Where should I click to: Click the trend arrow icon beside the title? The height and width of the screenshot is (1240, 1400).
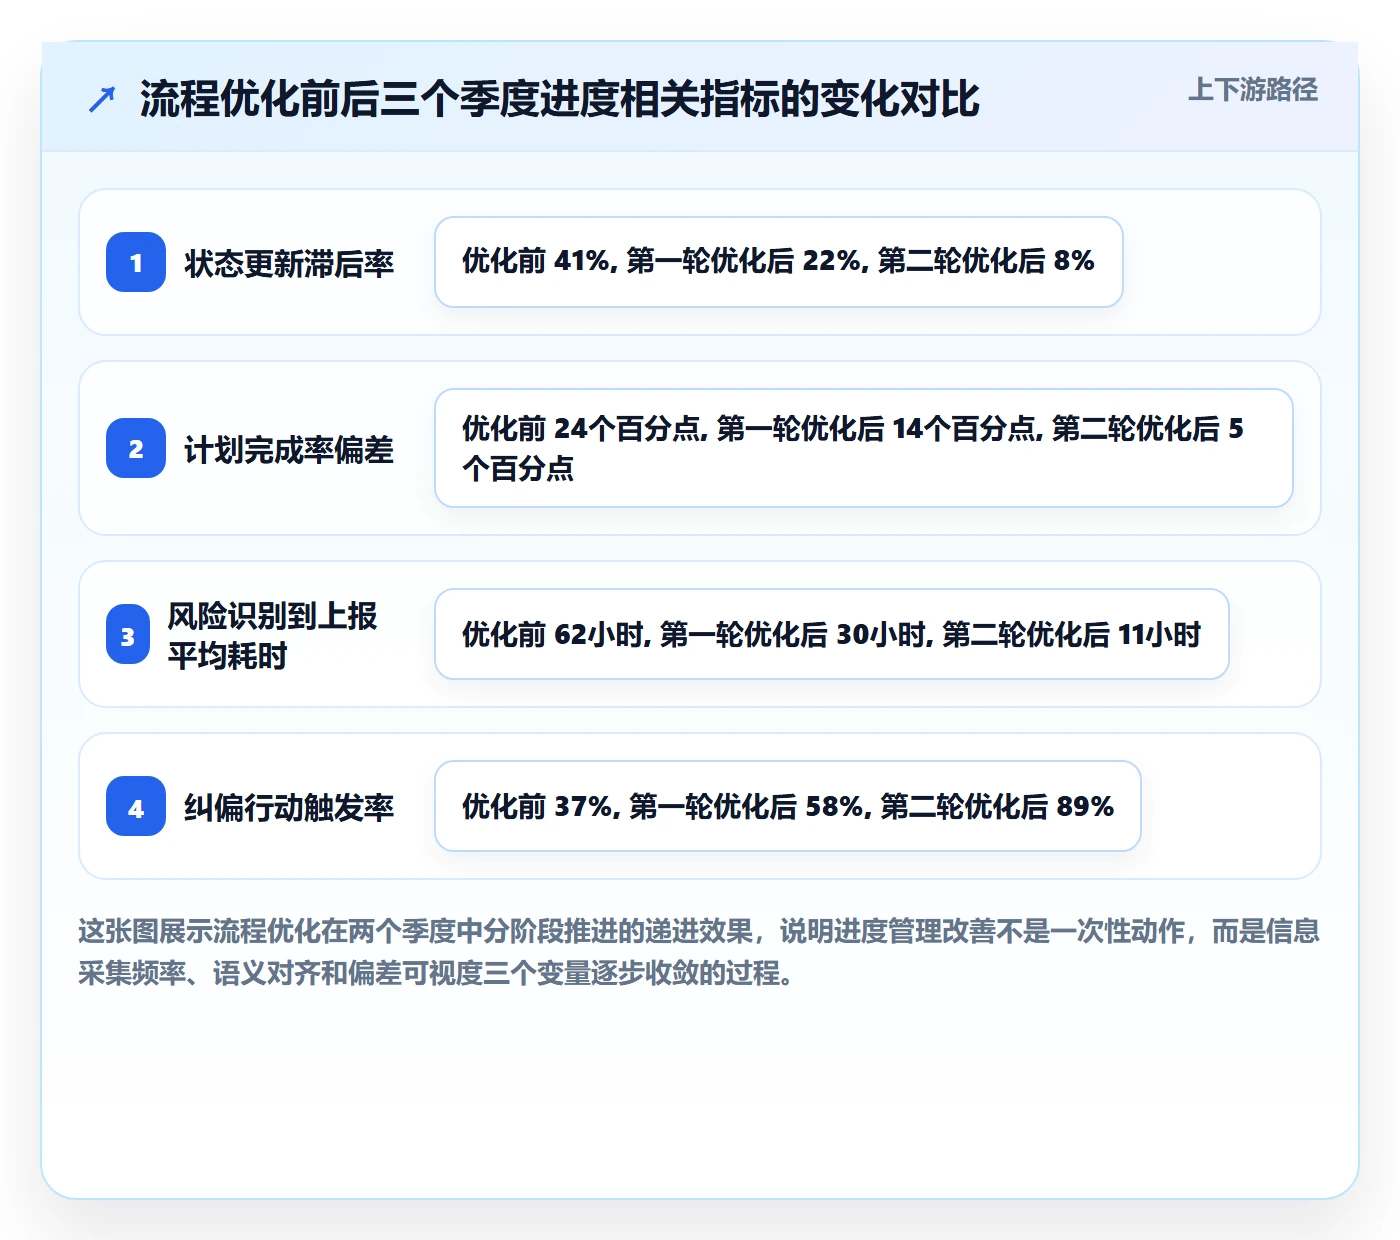click(x=102, y=99)
